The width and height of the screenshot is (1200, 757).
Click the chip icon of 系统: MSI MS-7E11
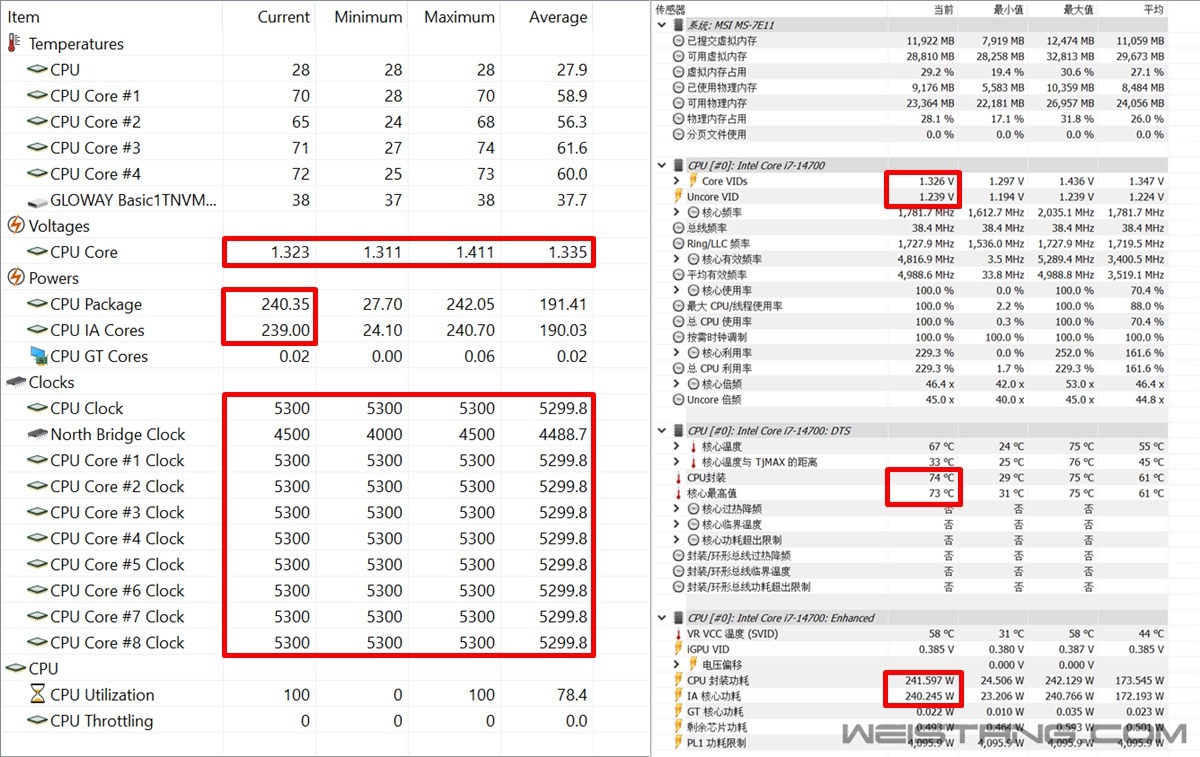pyautogui.click(x=679, y=25)
